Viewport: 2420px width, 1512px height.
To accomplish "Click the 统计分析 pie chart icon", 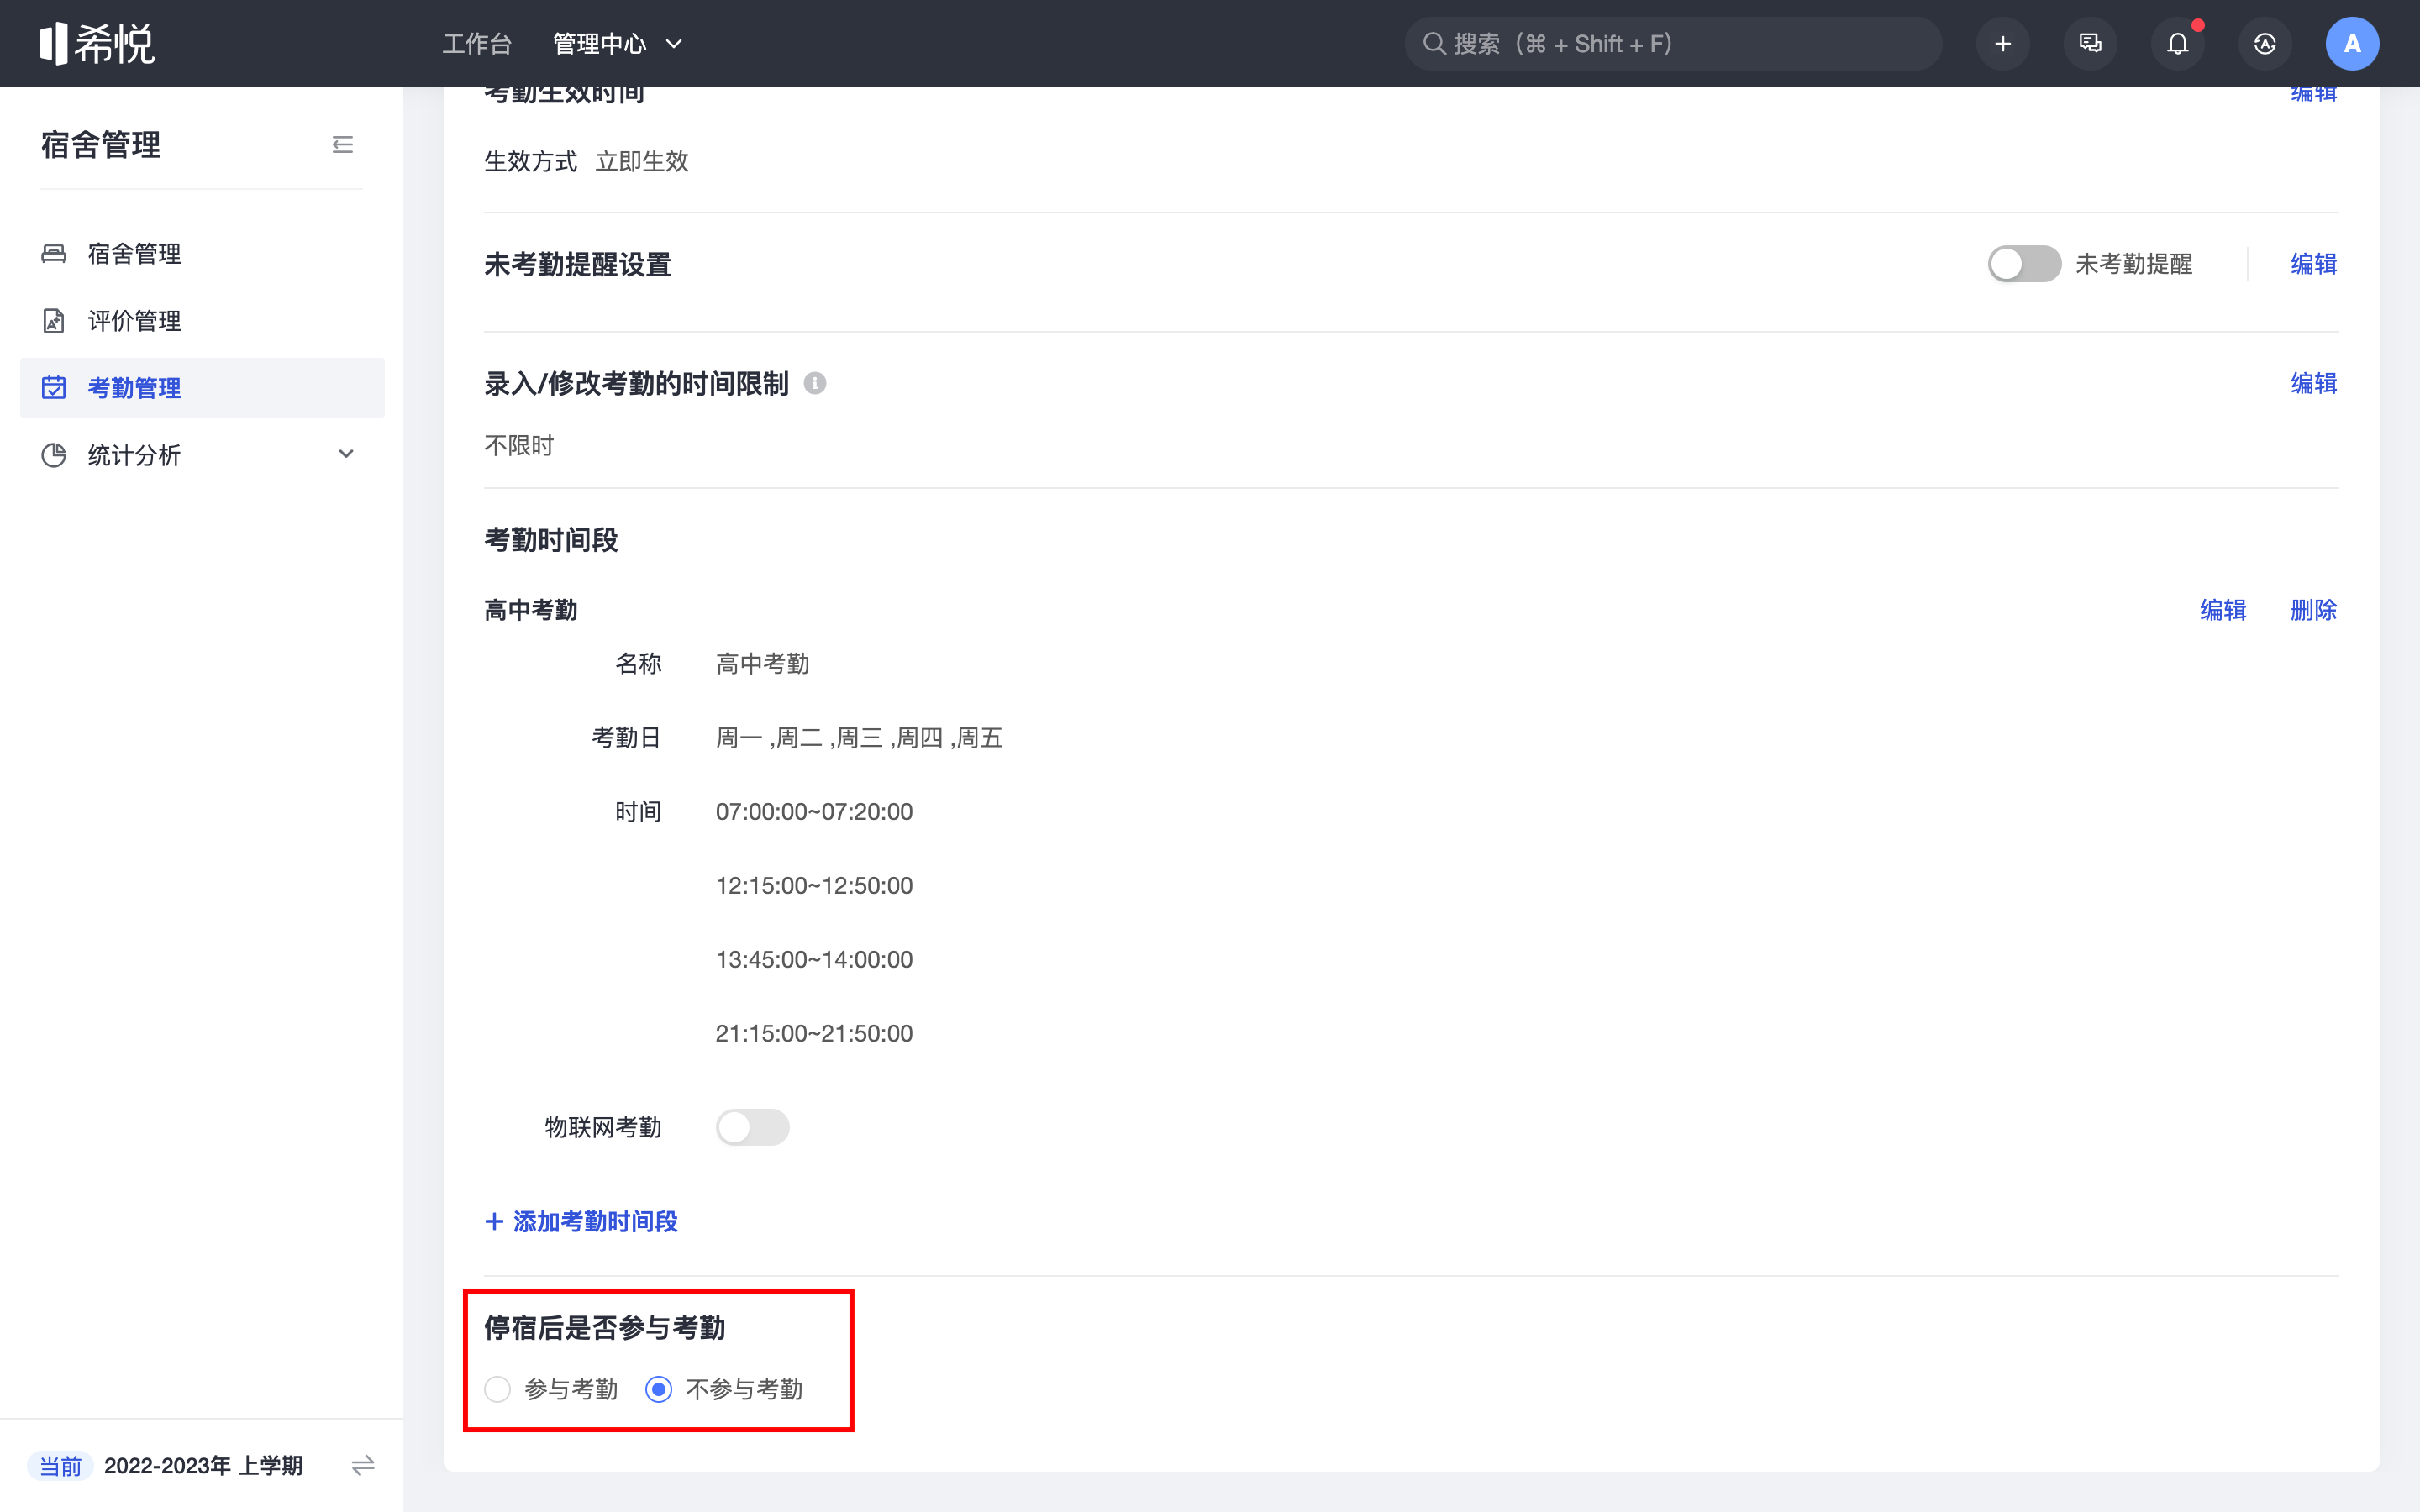I will (x=54, y=455).
